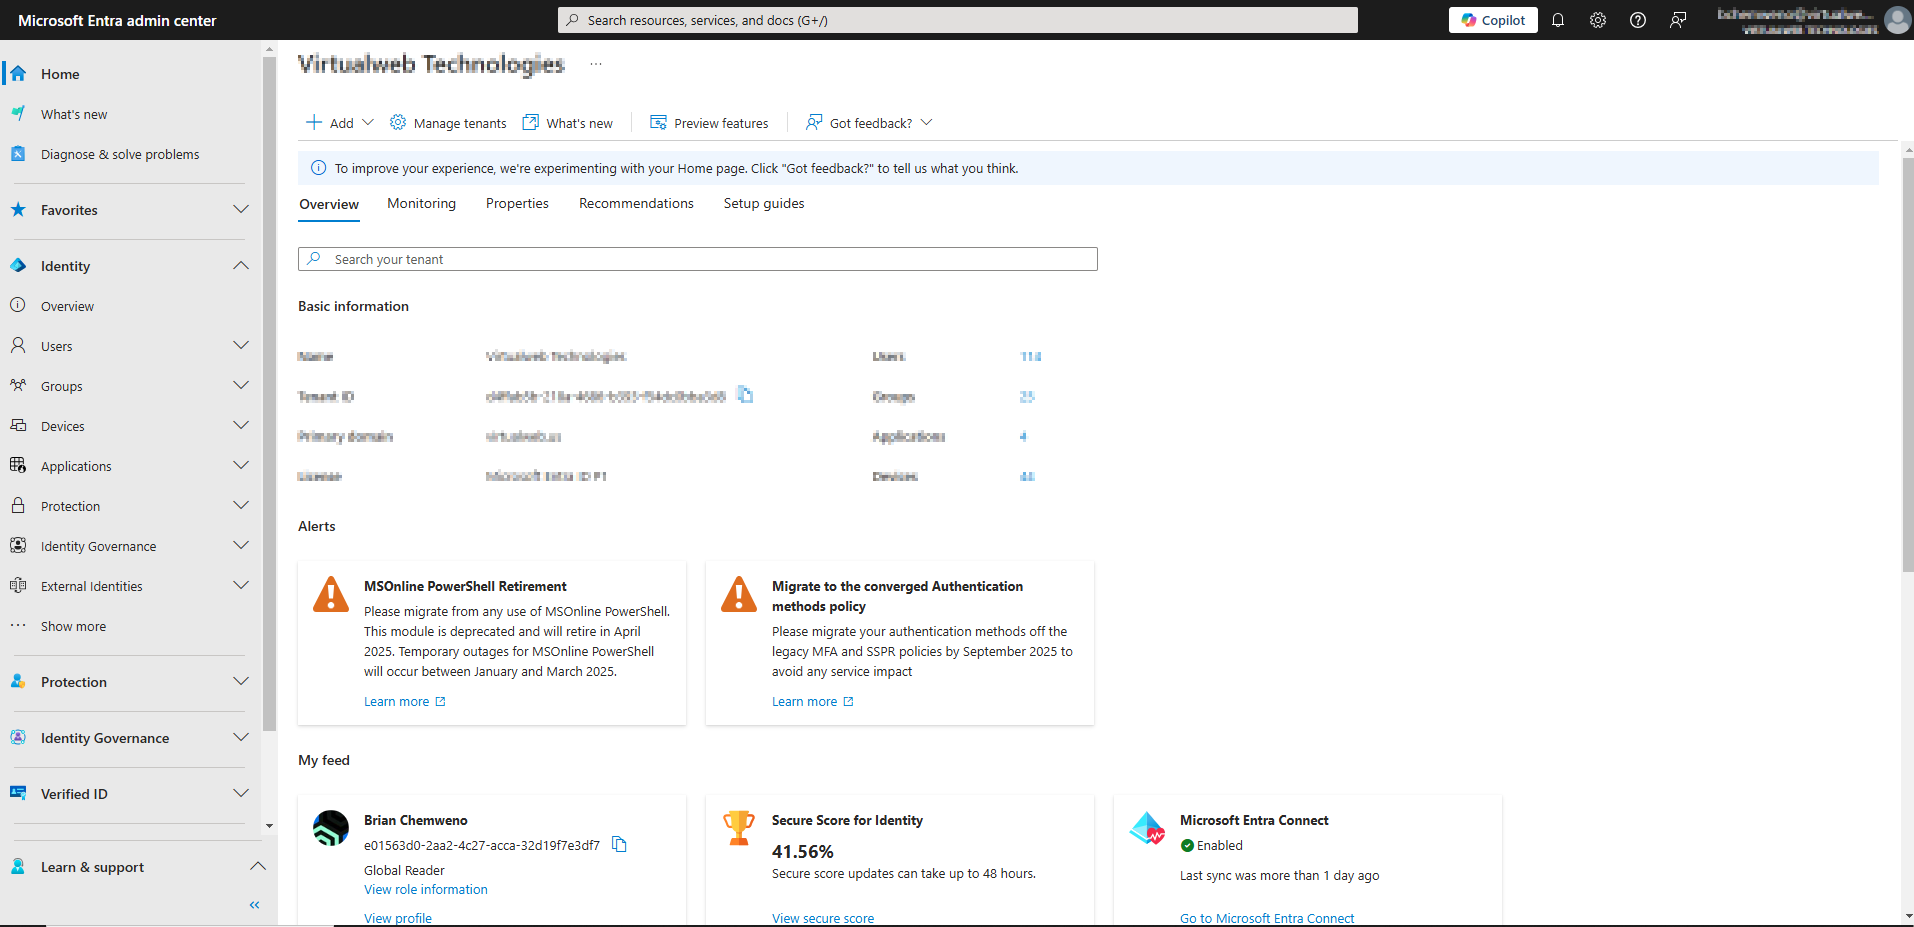Copy the Tenant ID using the copy icon
The width and height of the screenshot is (1914, 927).
pyautogui.click(x=745, y=394)
